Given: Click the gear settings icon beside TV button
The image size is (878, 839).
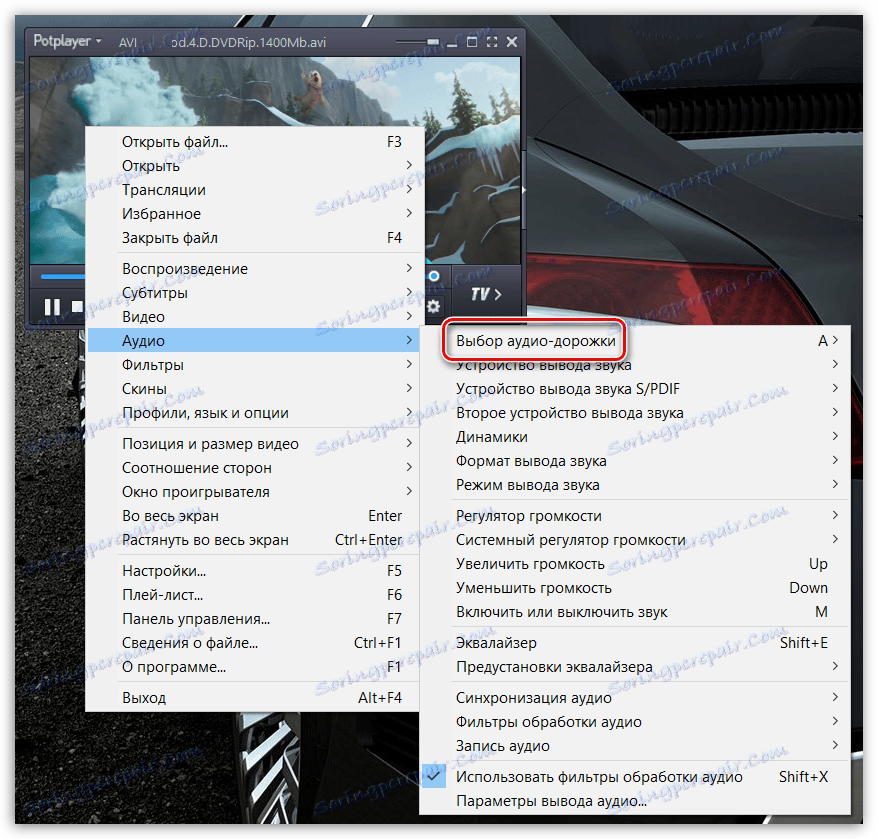Looking at the screenshot, I should pyautogui.click(x=434, y=307).
